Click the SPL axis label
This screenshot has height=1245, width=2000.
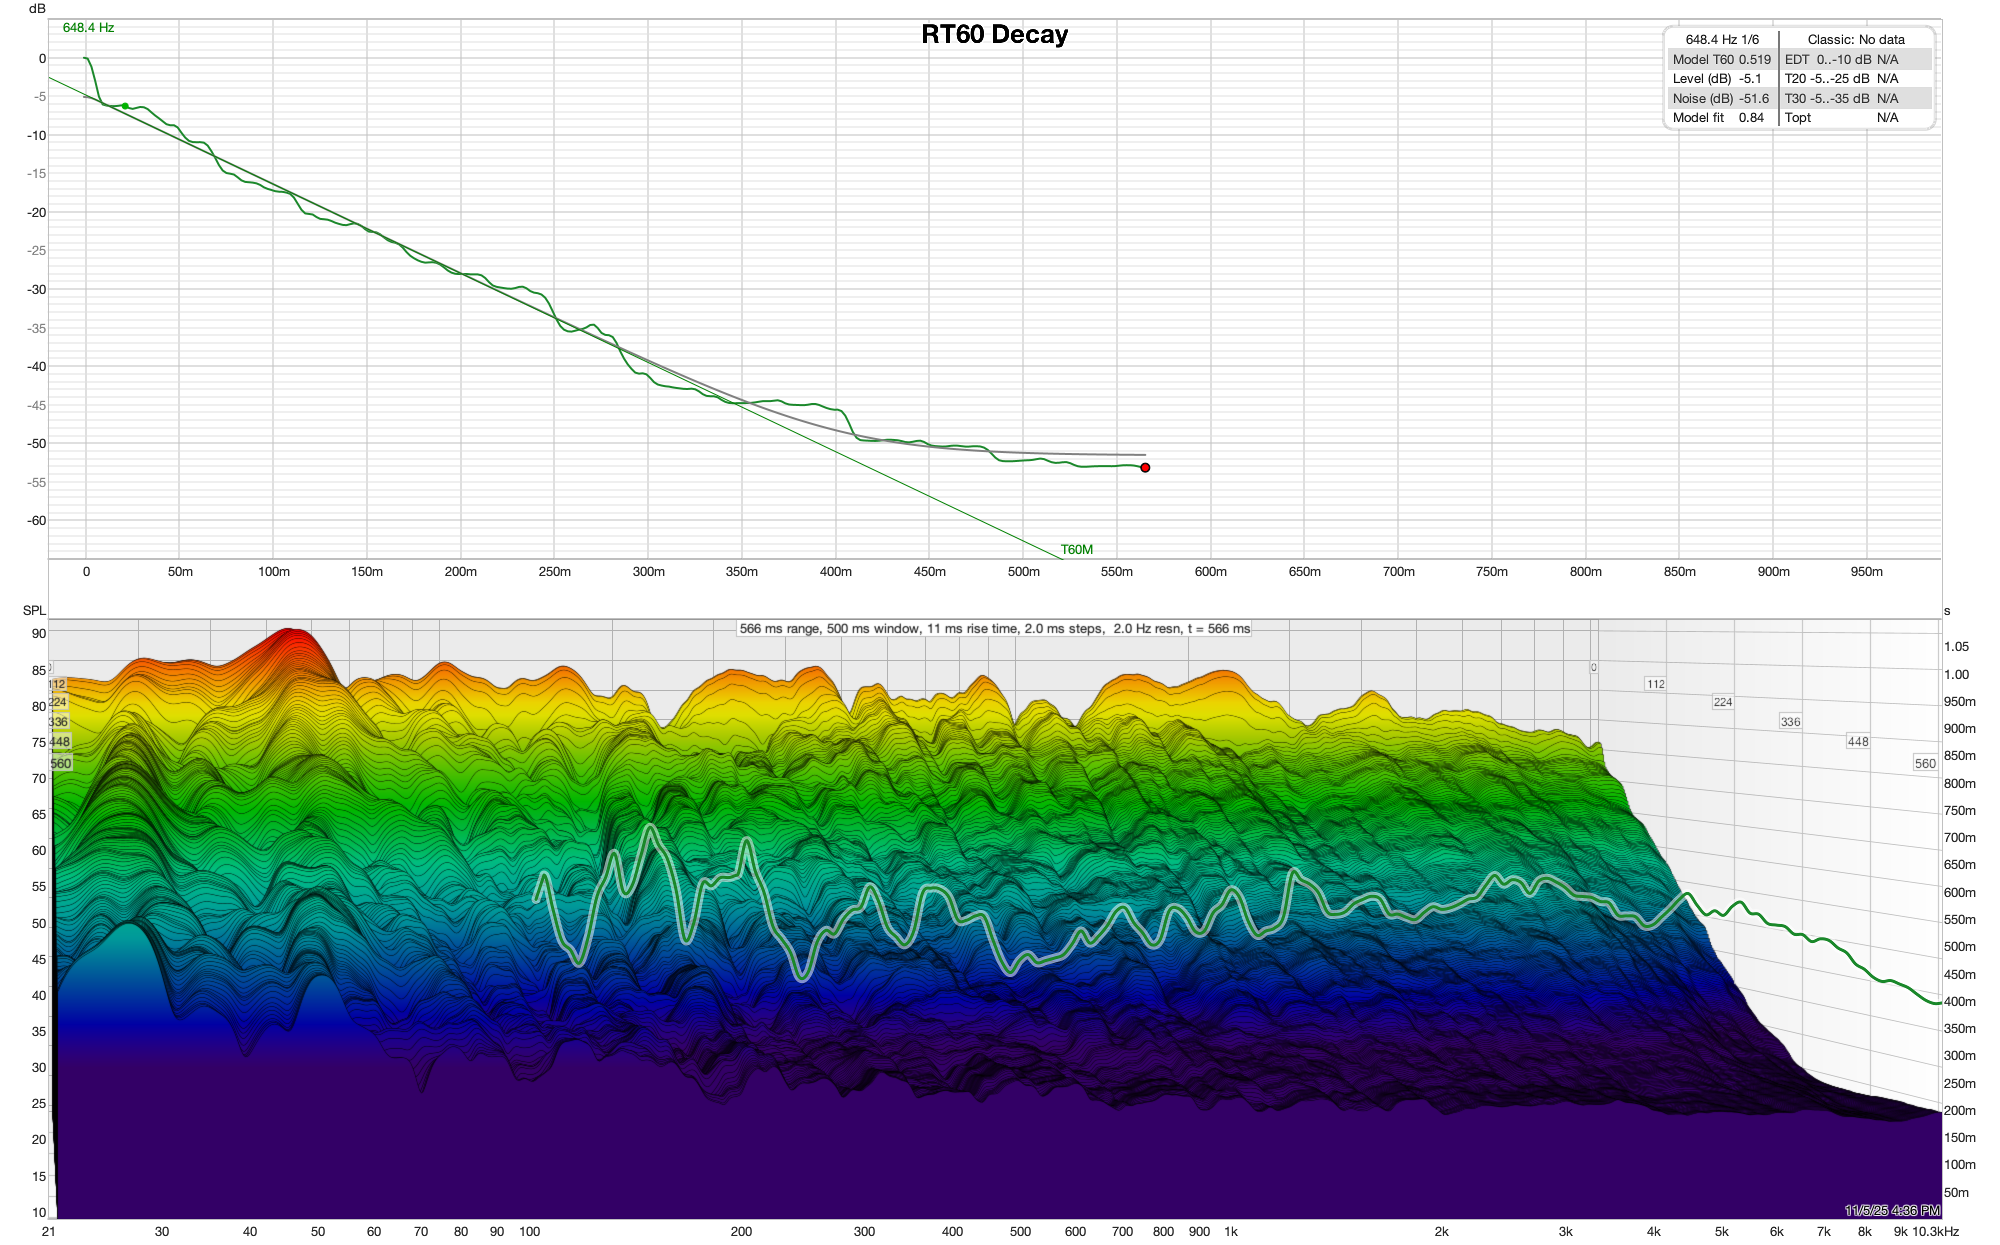[x=34, y=610]
